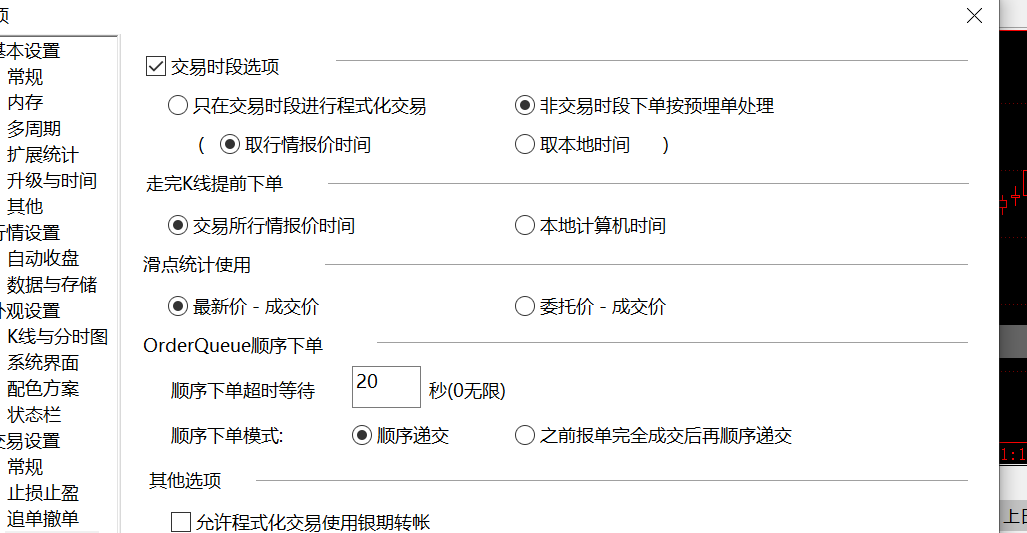Open K线与分时图 appearance settings

pos(57,337)
